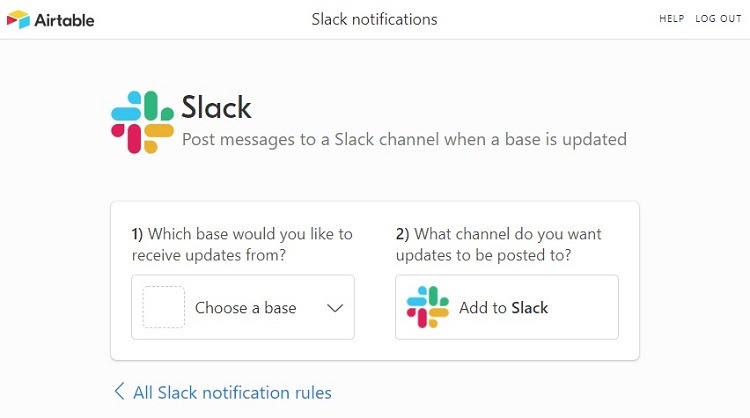The width and height of the screenshot is (750, 418).
Task: Open the HELP link
Action: [672, 19]
